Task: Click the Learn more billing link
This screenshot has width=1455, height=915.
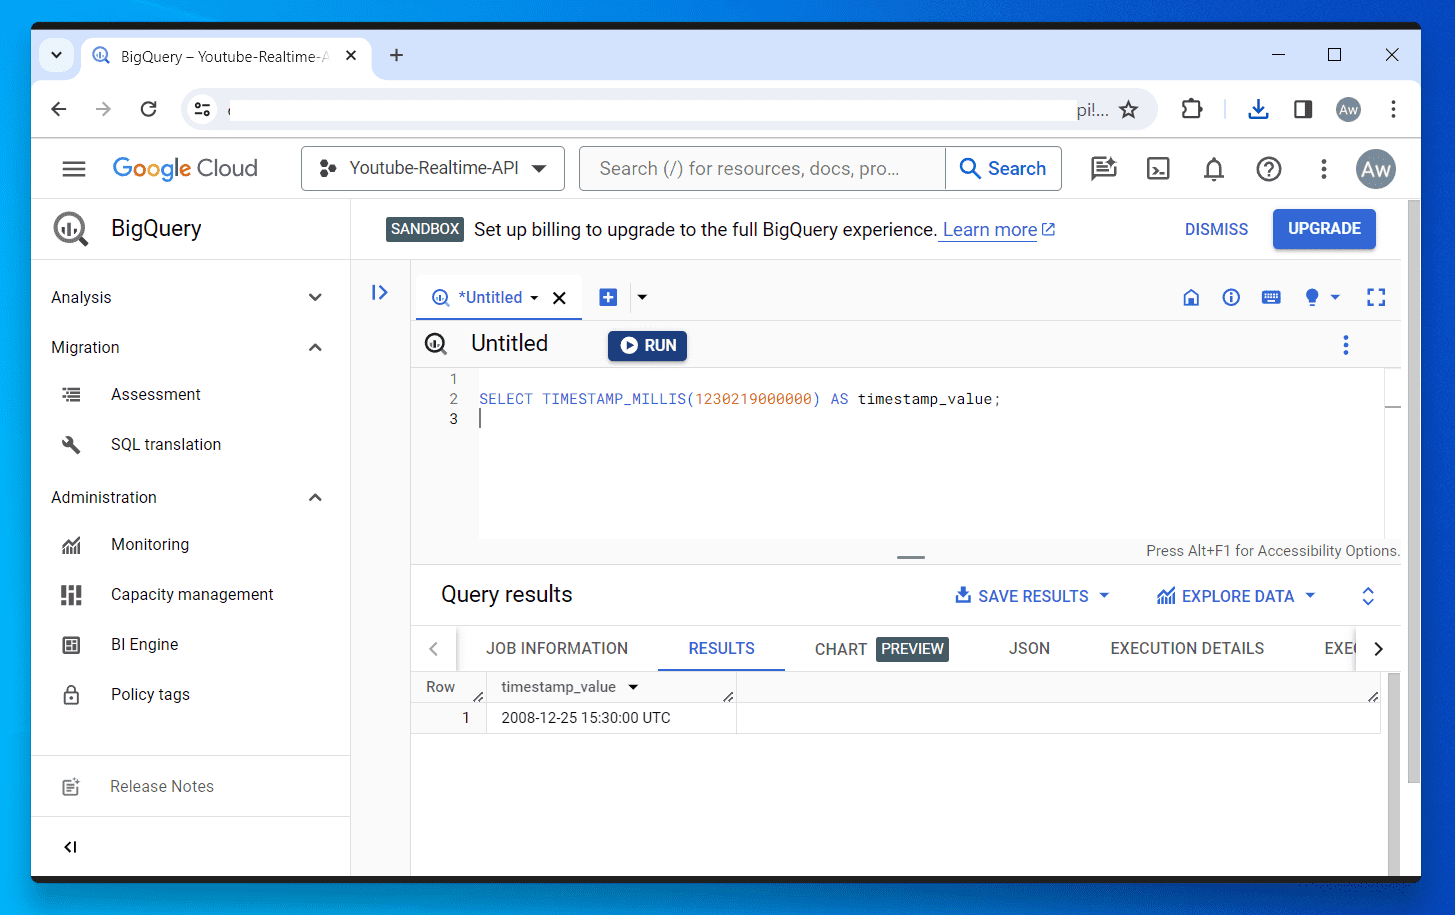Action: (x=989, y=229)
